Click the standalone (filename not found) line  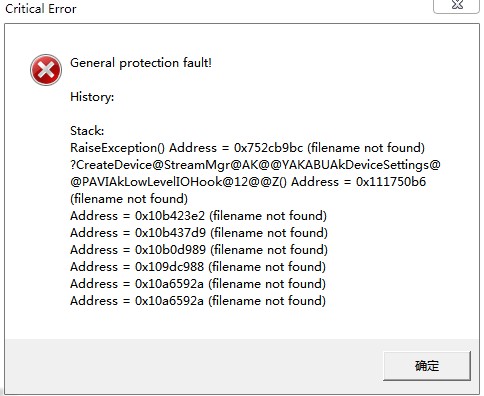point(129,199)
